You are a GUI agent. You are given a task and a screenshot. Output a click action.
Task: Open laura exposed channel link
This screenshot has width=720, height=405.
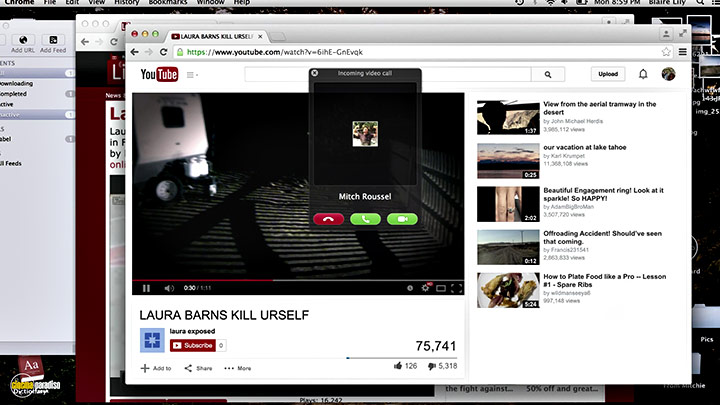click(x=192, y=331)
